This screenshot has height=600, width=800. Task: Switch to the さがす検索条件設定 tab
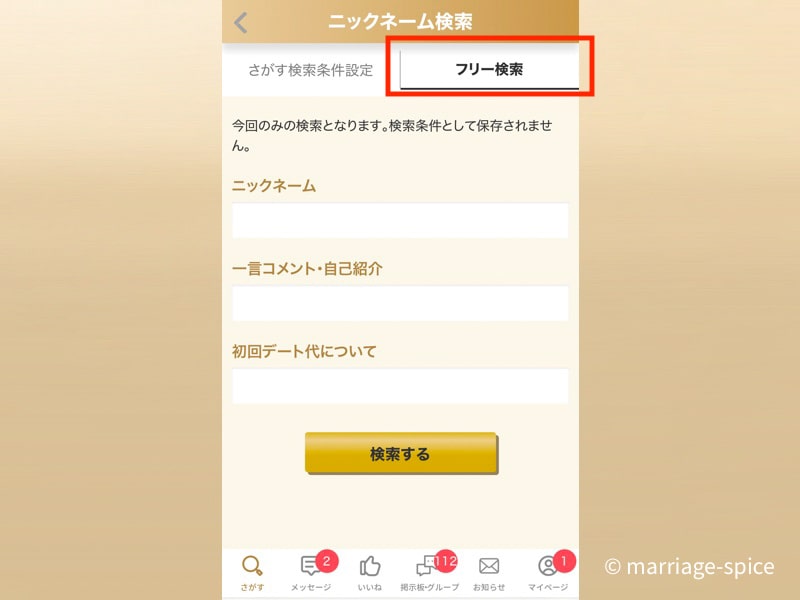click(311, 70)
